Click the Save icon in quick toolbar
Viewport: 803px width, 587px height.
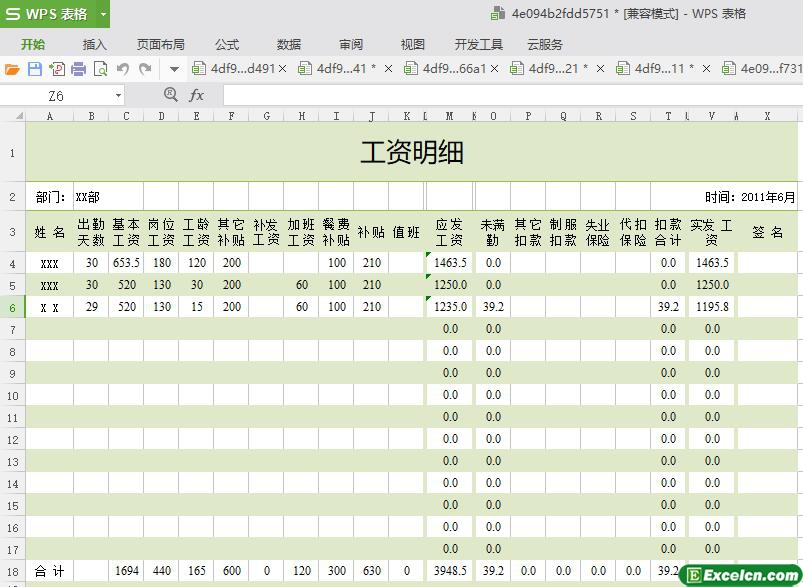click(34, 69)
